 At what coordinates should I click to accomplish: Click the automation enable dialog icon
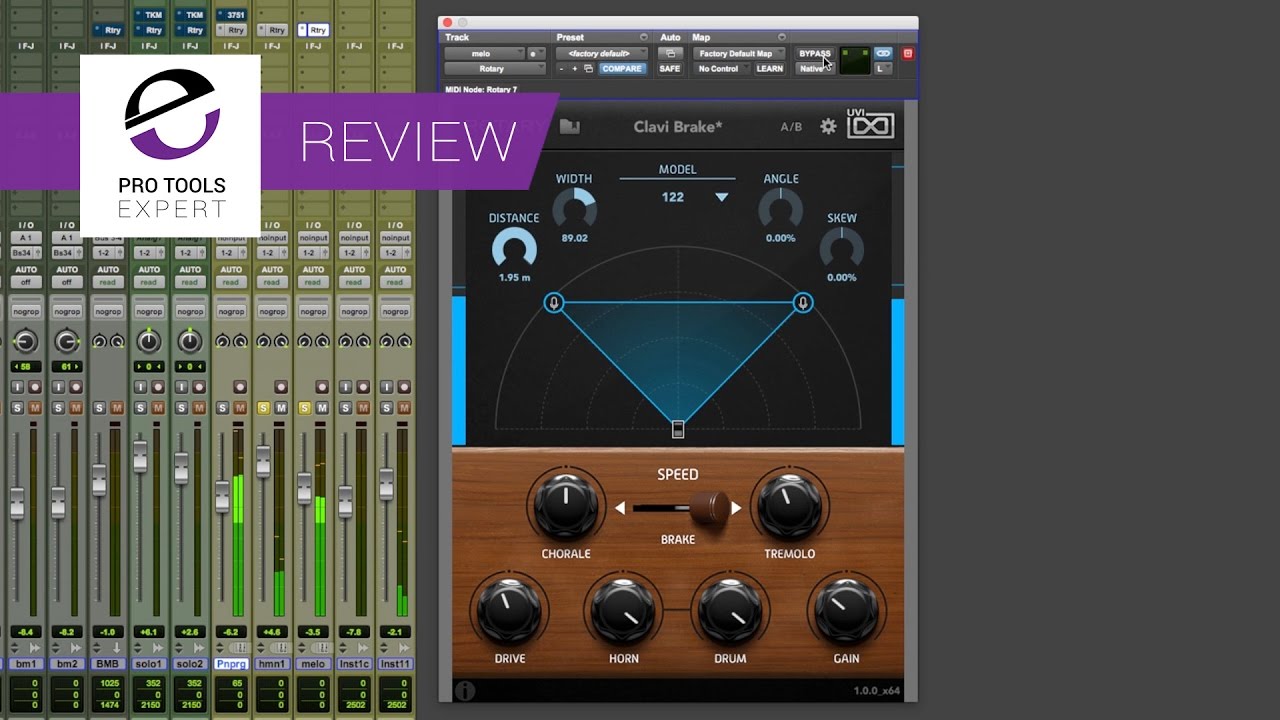(669, 53)
